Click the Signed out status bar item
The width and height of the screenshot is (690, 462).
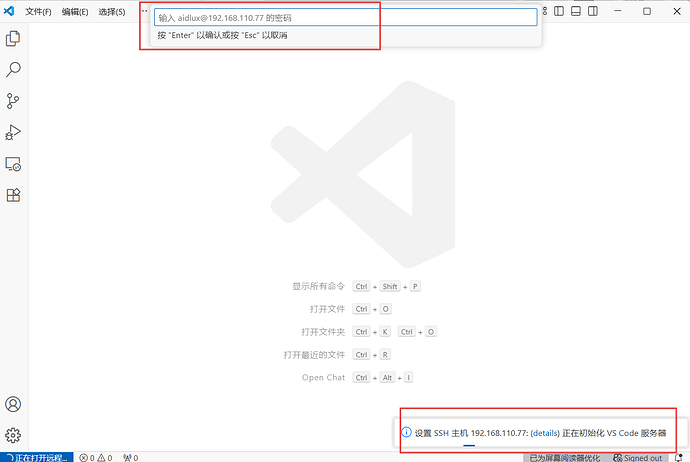click(649, 457)
